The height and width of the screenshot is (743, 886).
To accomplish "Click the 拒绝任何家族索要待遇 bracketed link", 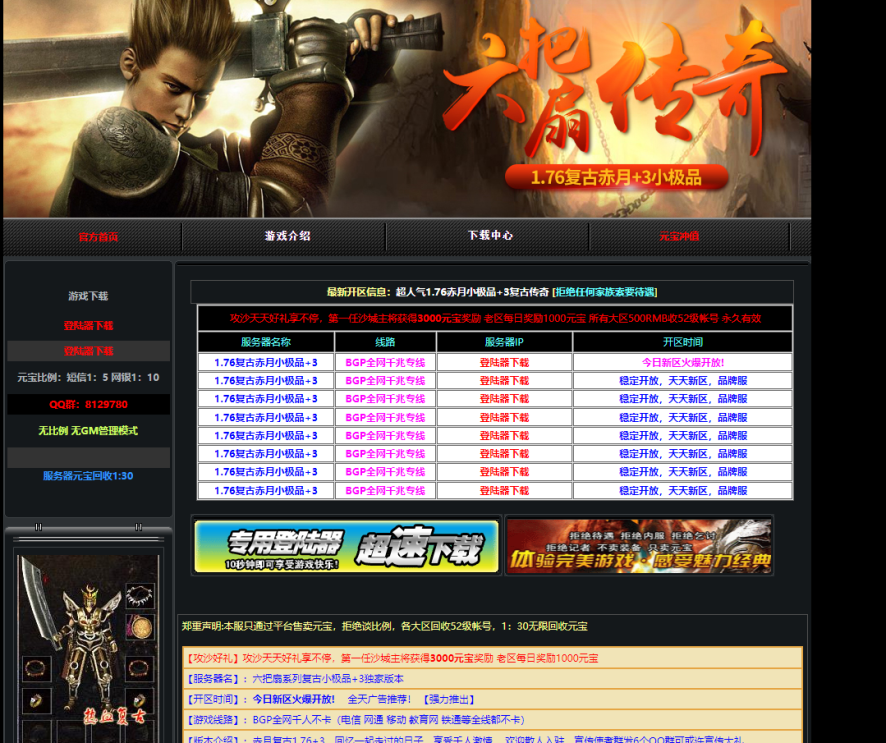I will [605, 292].
